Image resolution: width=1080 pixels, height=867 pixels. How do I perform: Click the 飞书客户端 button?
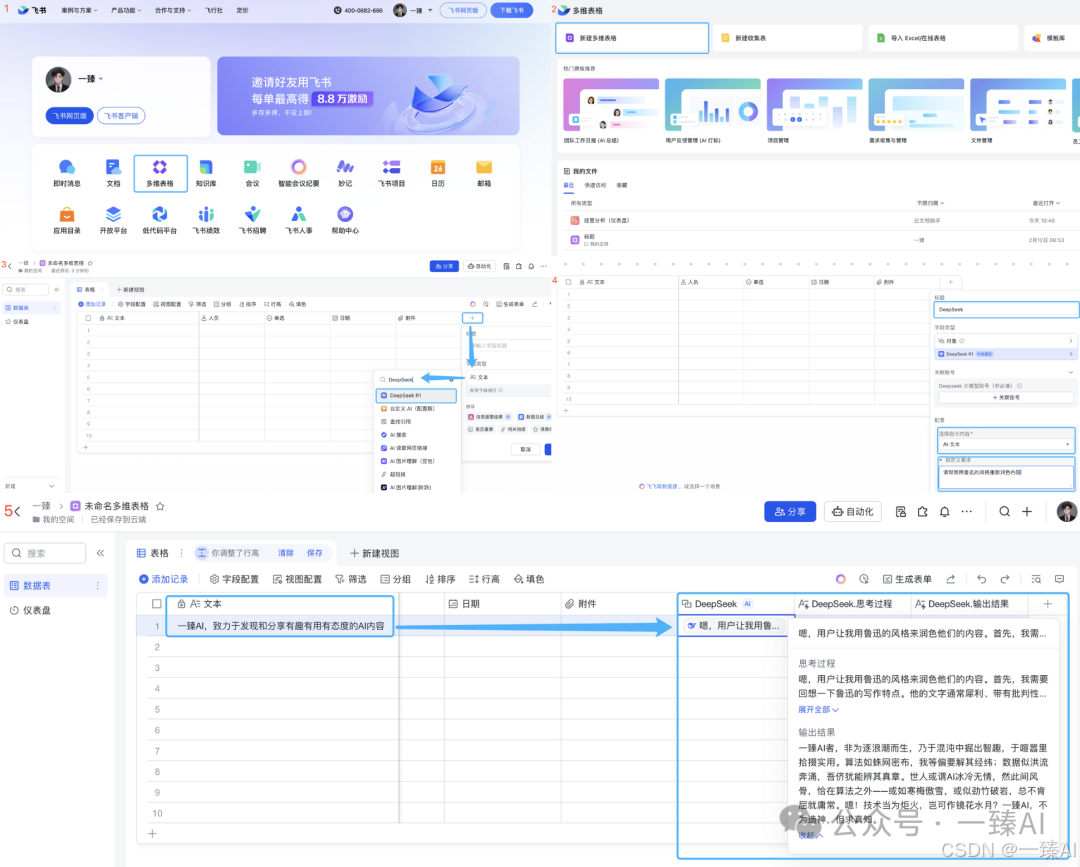tap(121, 116)
